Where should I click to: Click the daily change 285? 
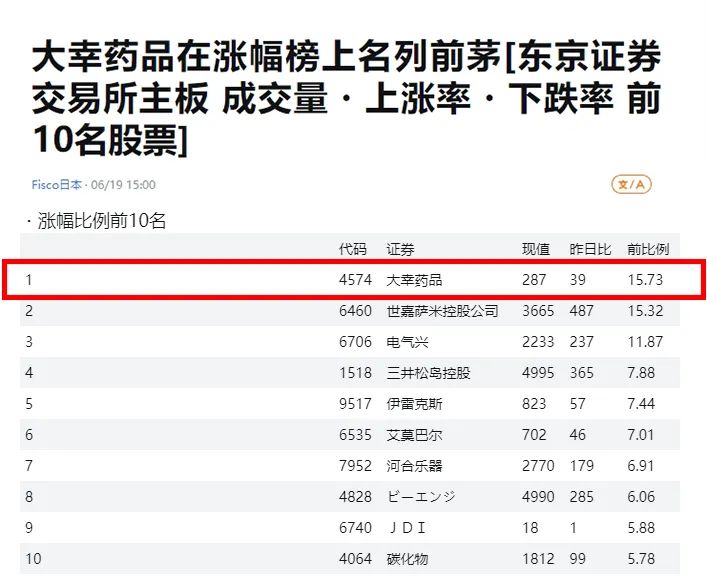[581, 497]
